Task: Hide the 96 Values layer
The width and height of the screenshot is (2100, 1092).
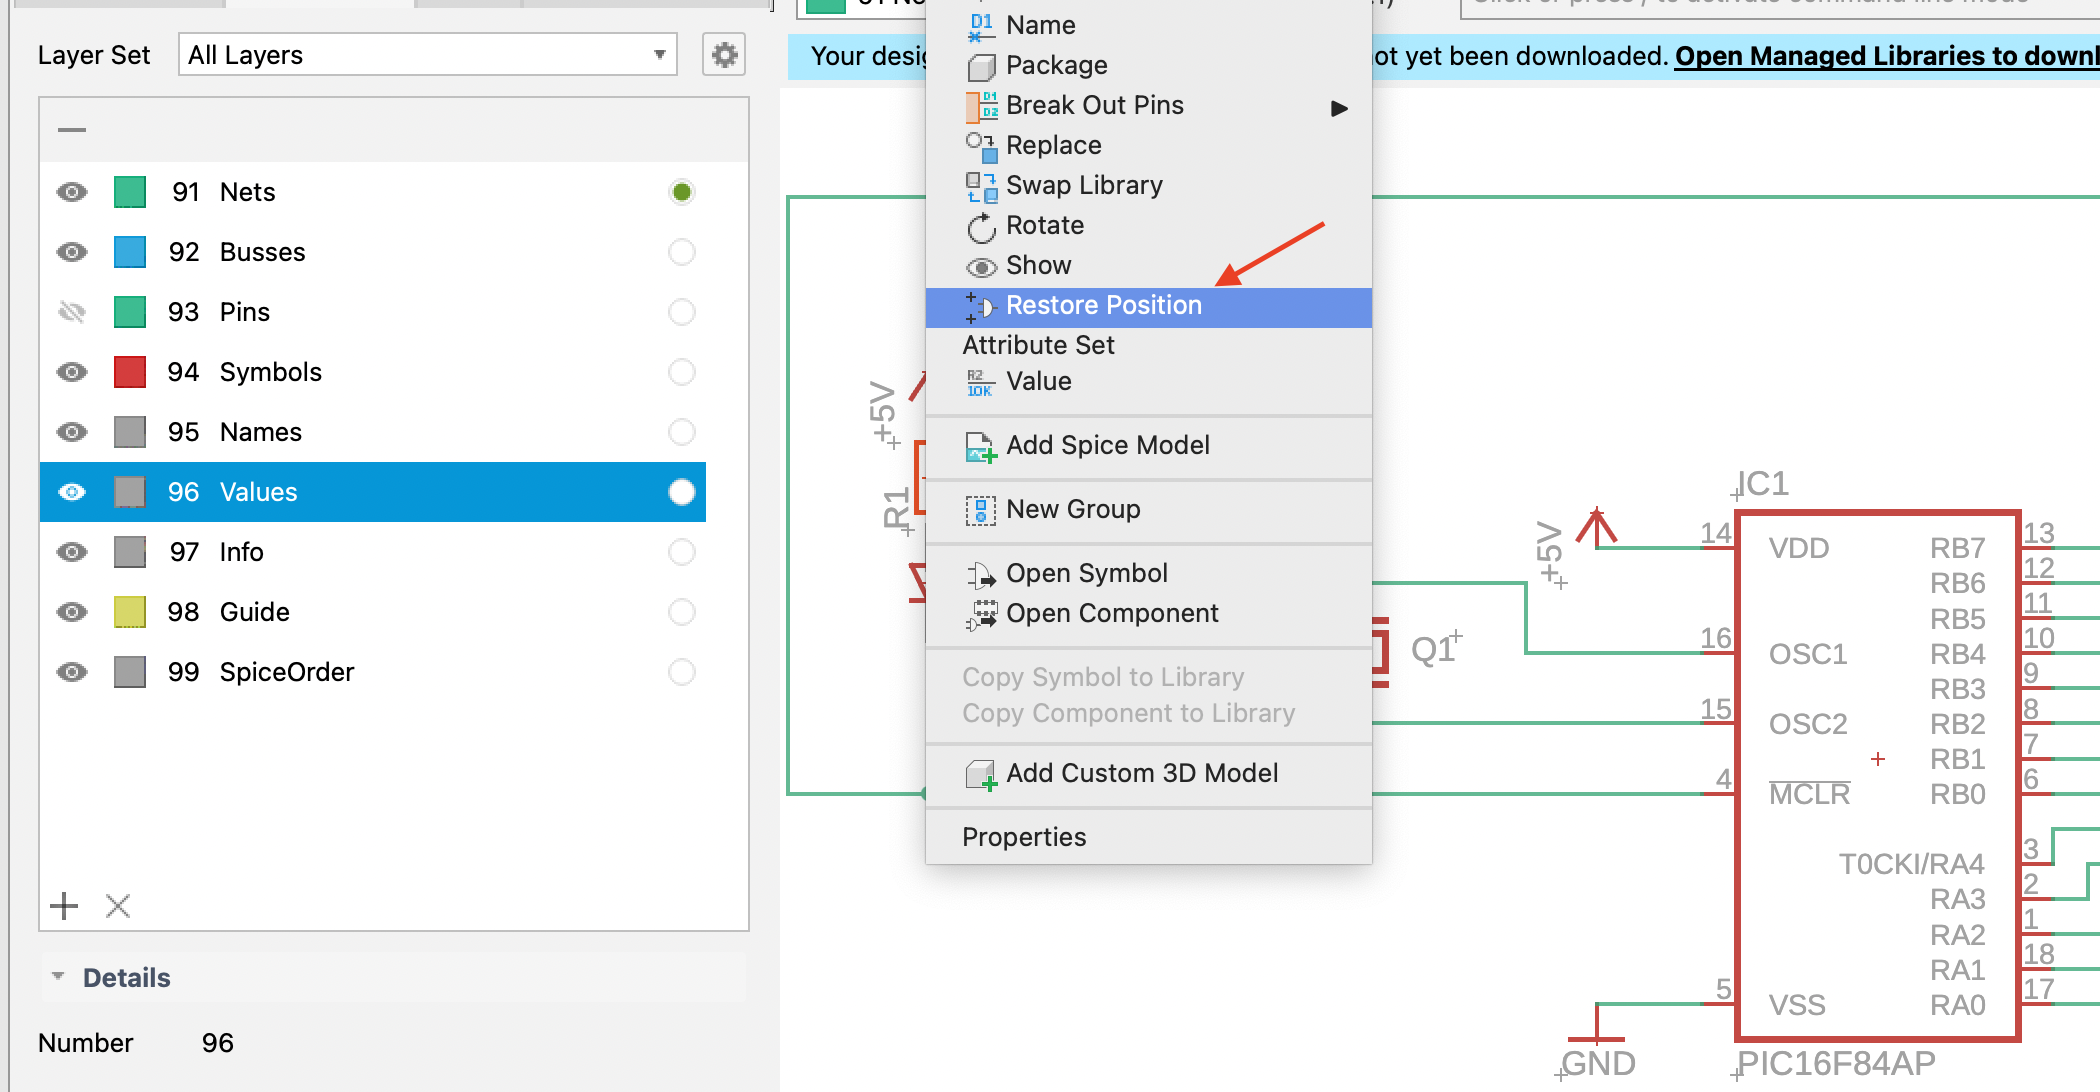Action: point(72,492)
